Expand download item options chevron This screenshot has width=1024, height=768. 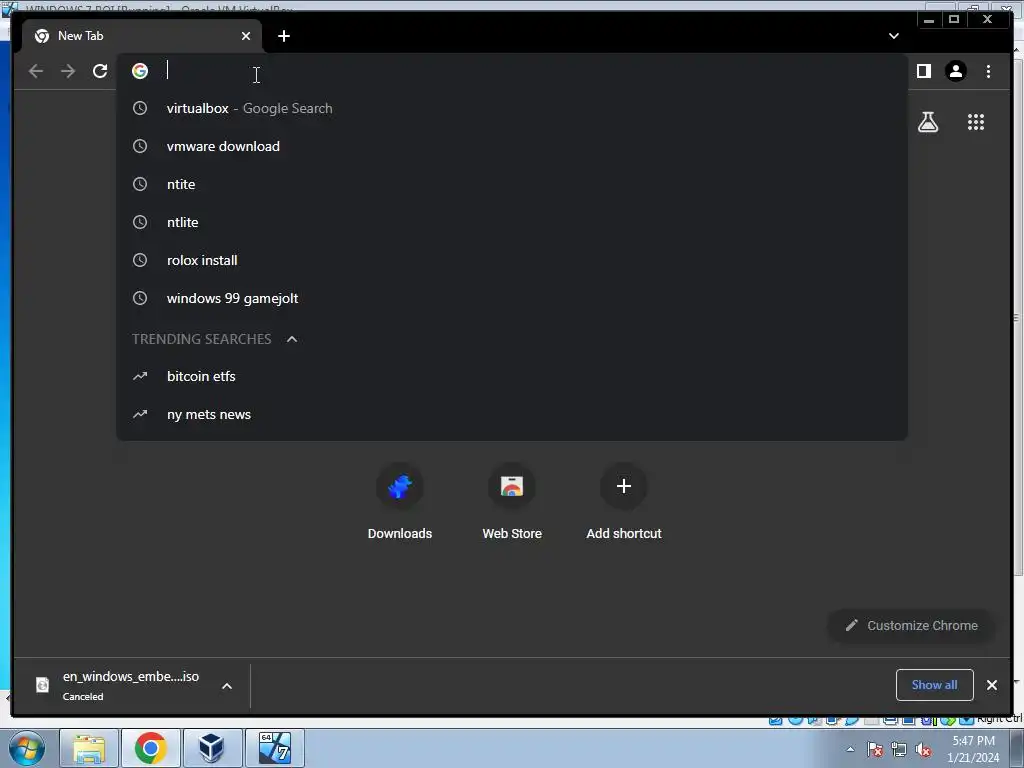pos(227,686)
